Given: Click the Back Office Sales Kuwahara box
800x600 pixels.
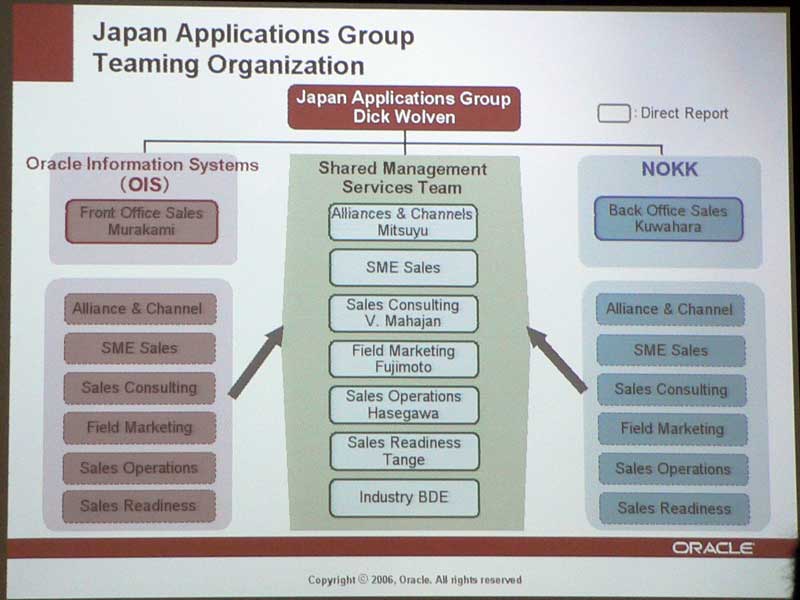Looking at the screenshot, I should (x=668, y=219).
